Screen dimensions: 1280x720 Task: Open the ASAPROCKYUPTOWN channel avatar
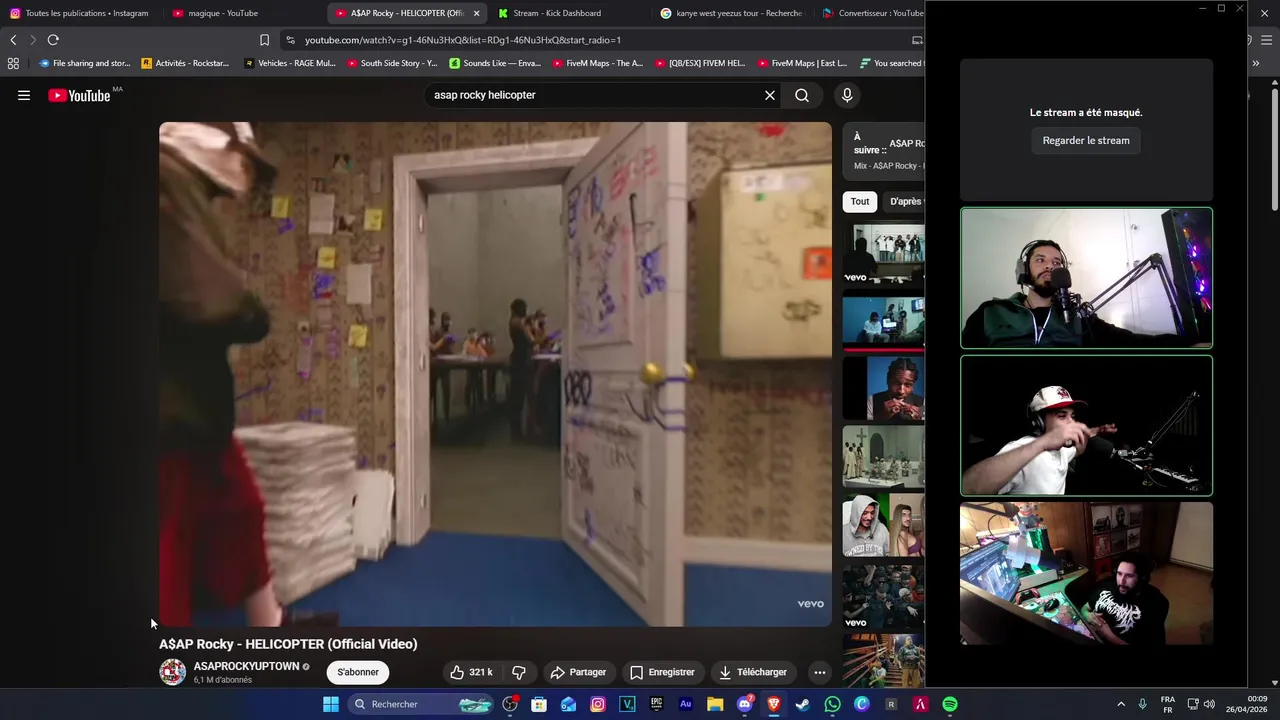pos(172,672)
